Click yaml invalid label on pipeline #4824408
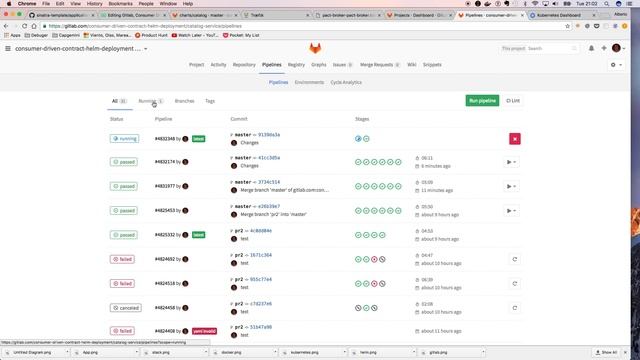This screenshot has height=360, width=640. [204, 331]
